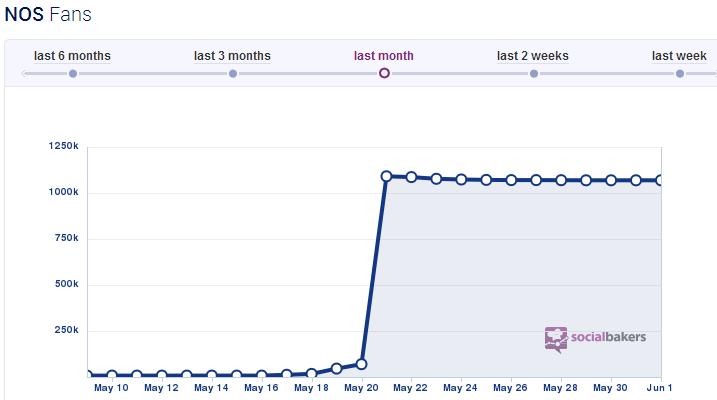This screenshot has height=400, width=717.
Task: Select the radio dot under last 2 weeks
Action: (533, 73)
